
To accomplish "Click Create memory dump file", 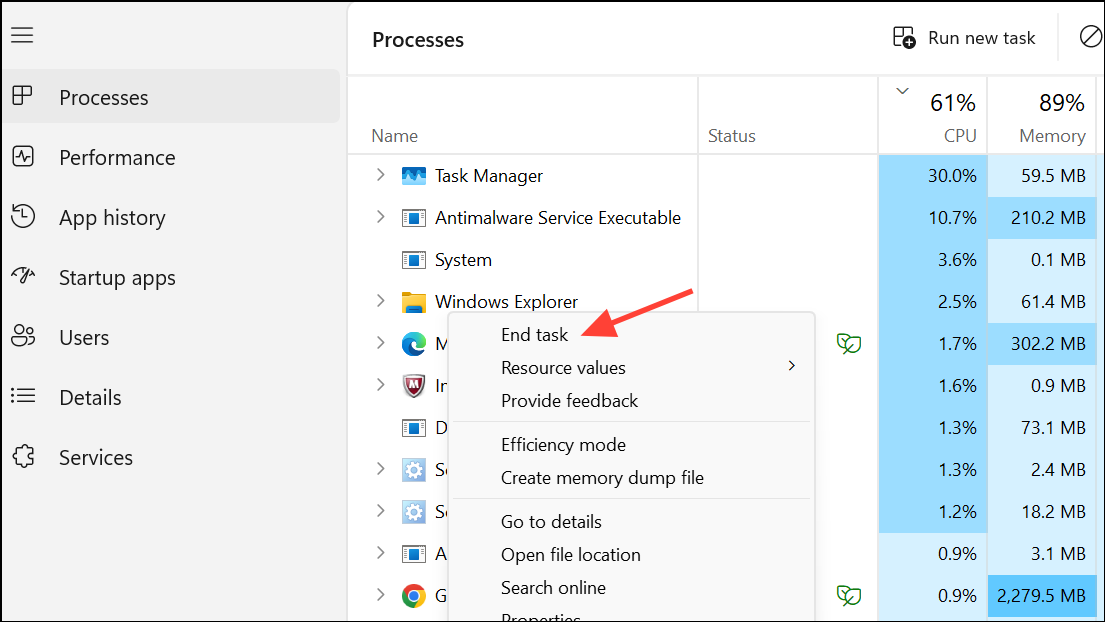I will (602, 478).
